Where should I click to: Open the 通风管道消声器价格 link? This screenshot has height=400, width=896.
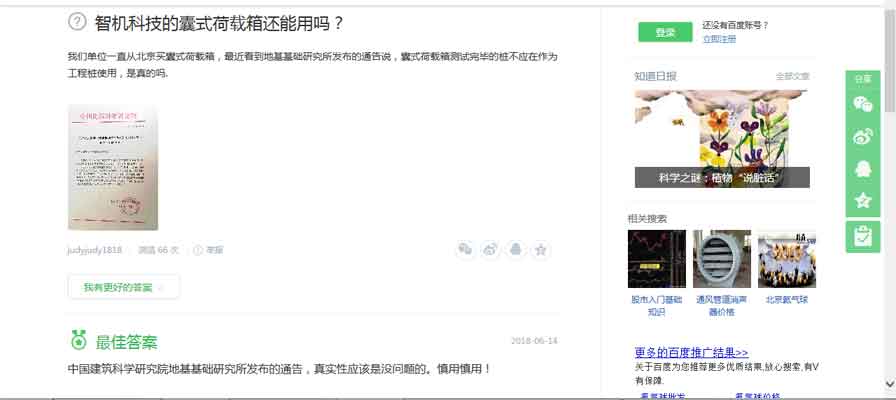point(721,306)
